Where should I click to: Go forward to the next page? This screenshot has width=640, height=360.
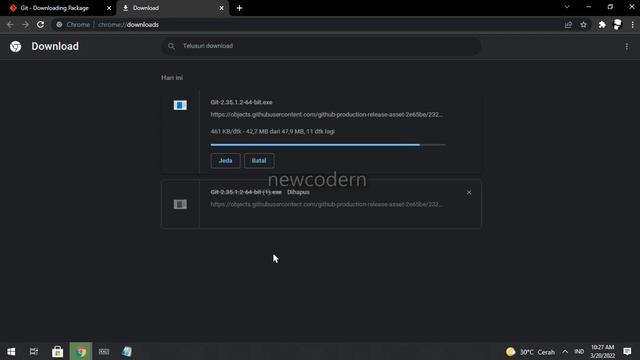click(x=25, y=25)
